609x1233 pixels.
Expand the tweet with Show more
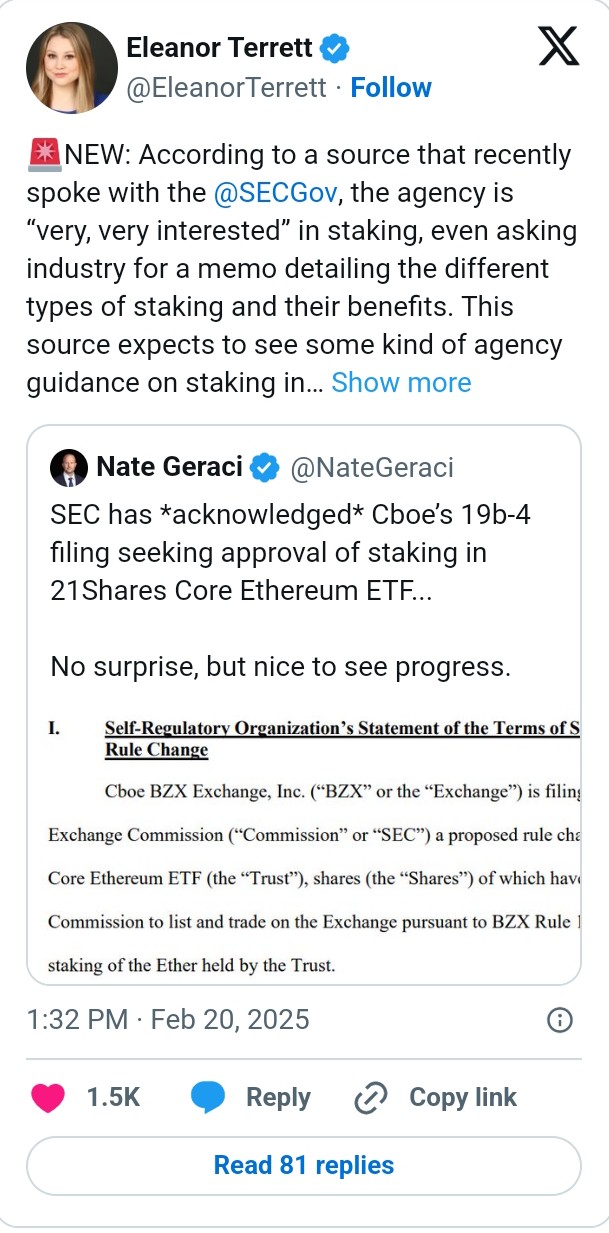[x=401, y=382]
